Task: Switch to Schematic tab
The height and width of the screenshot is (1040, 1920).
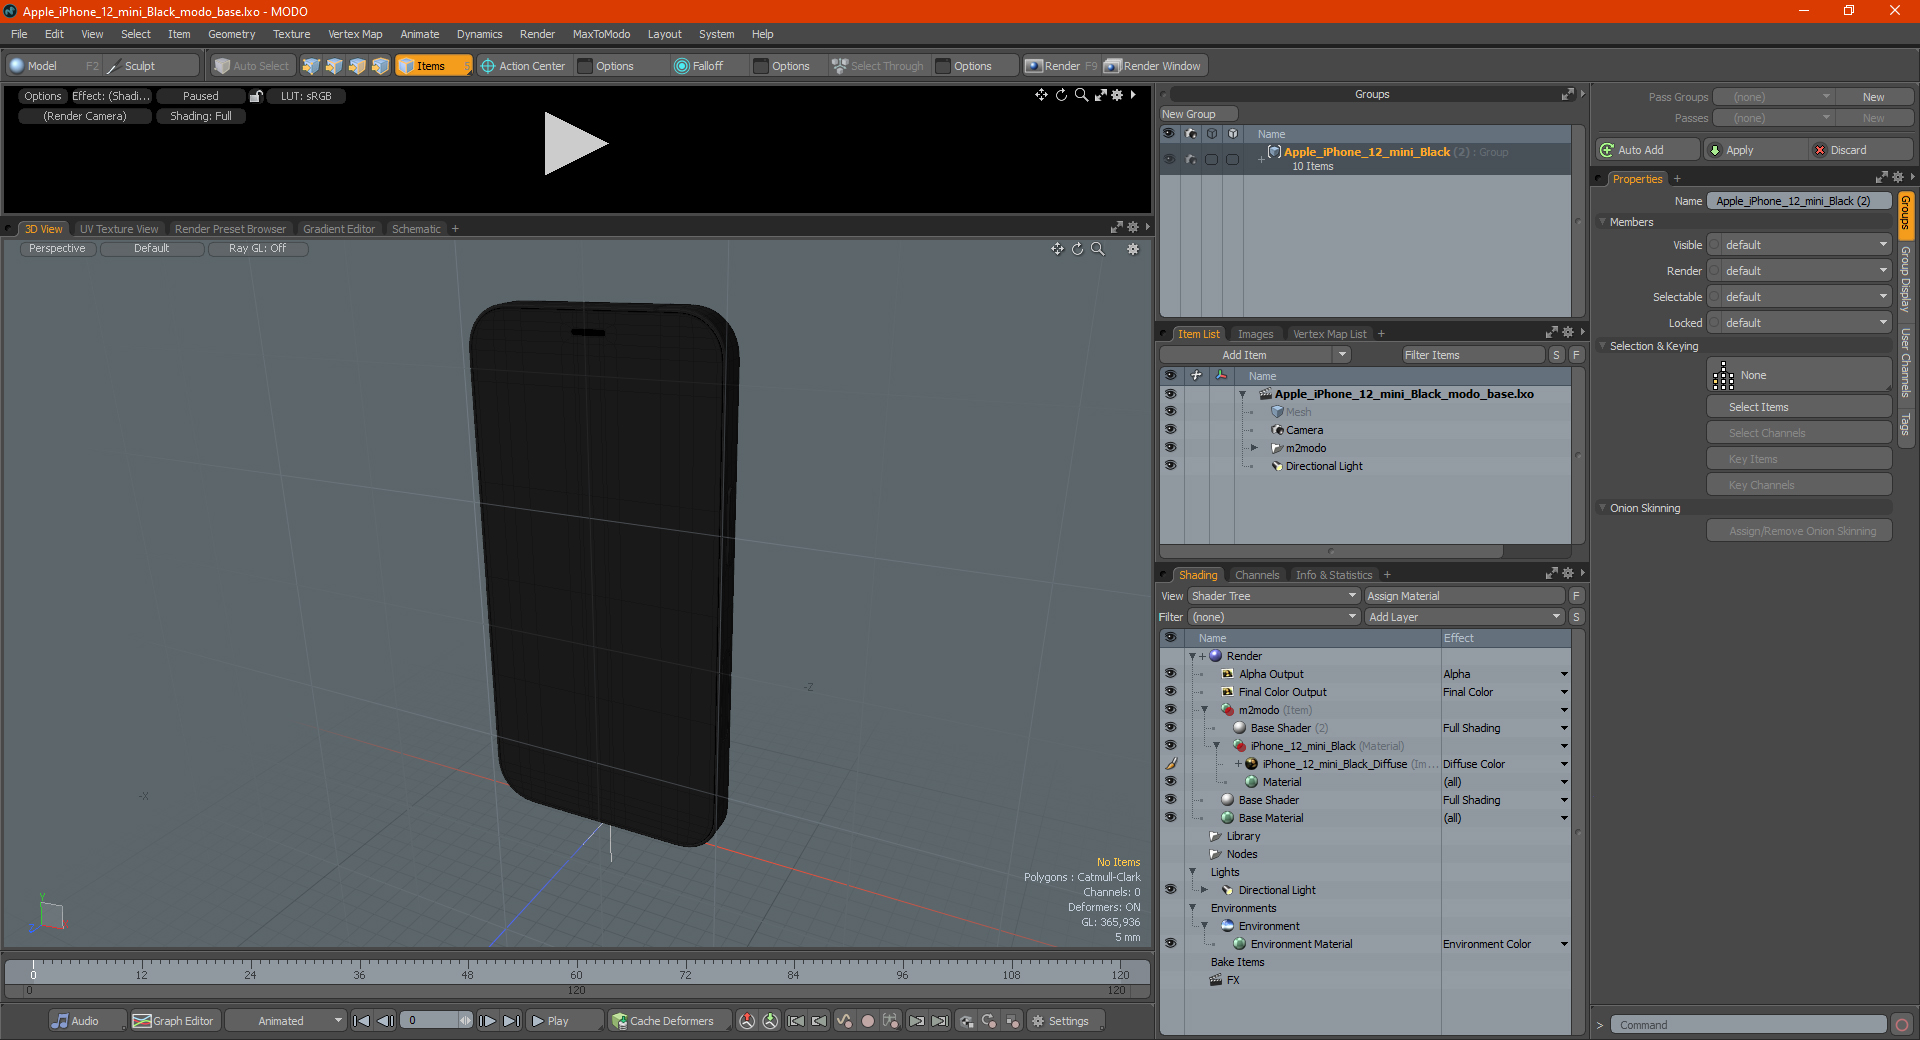Action: pyautogui.click(x=416, y=229)
